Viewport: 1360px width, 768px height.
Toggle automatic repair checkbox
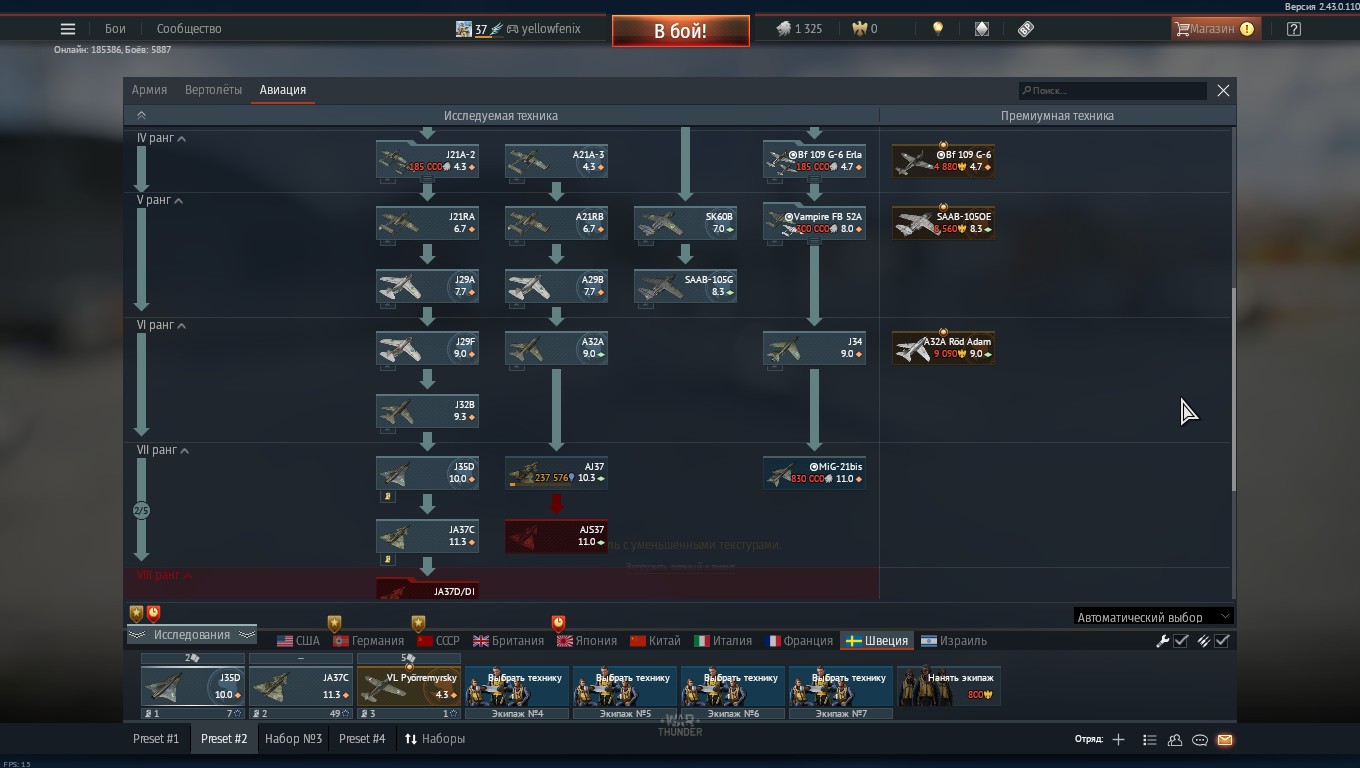[1181, 641]
